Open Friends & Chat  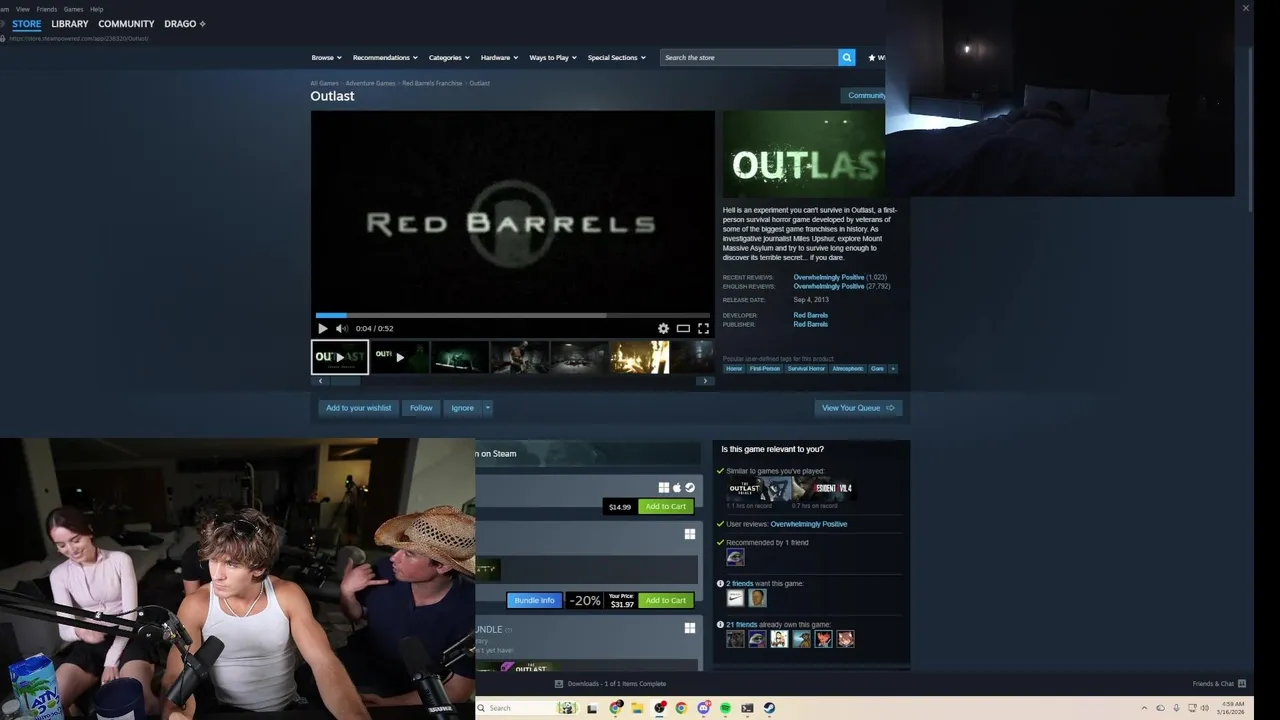(x=1218, y=684)
